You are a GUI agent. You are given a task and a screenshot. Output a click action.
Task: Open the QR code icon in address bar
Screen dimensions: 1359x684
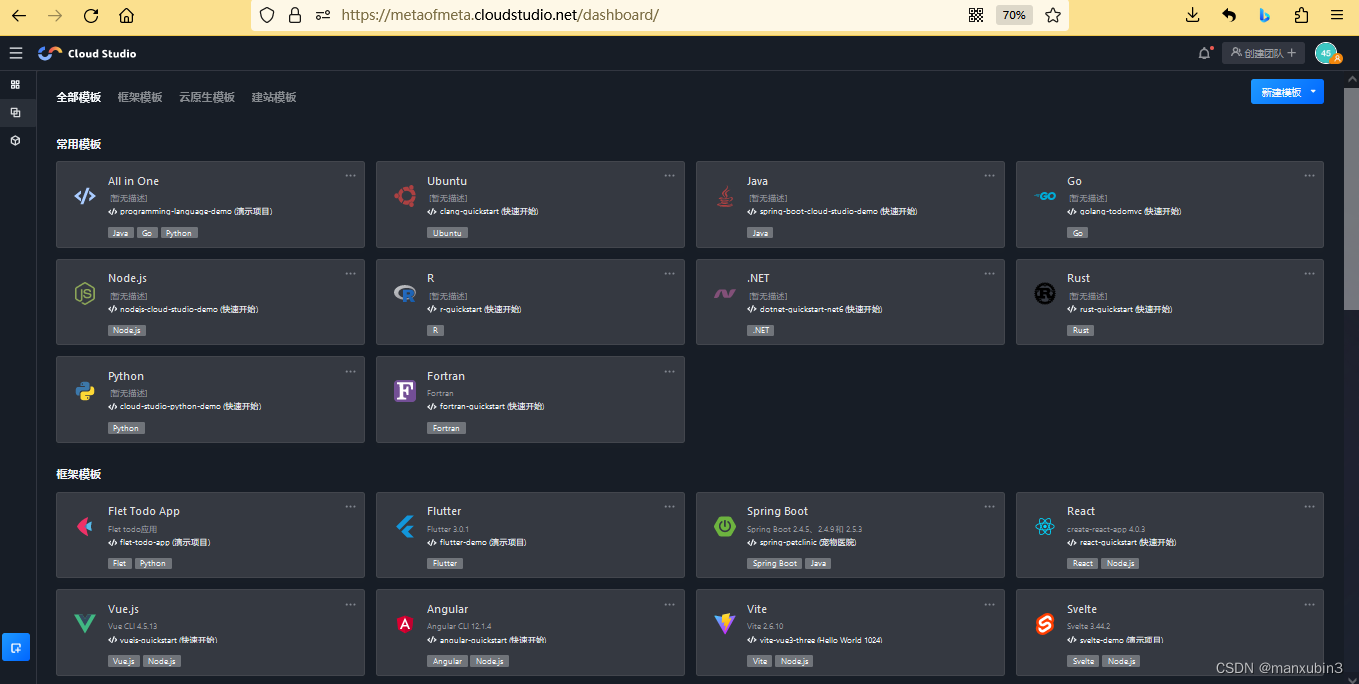click(x=976, y=15)
